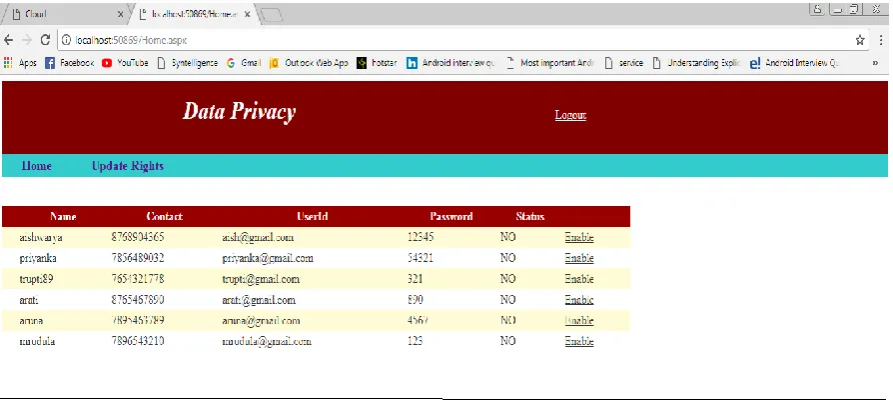This screenshot has height=412, width=893.
Task: Click the name mrudula in the table
Action: [38, 341]
